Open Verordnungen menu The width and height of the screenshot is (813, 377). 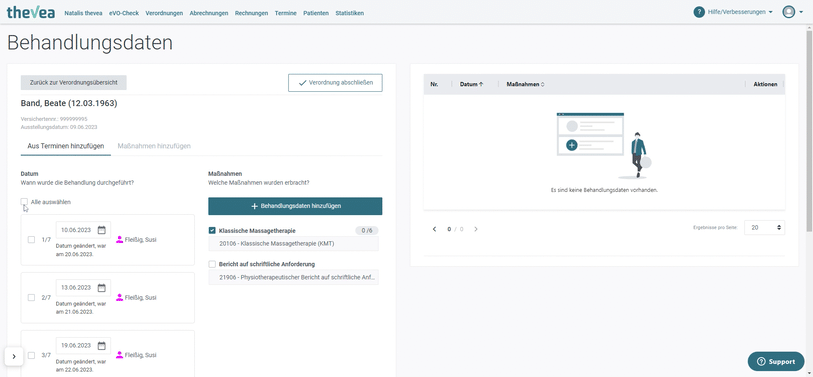[164, 13]
